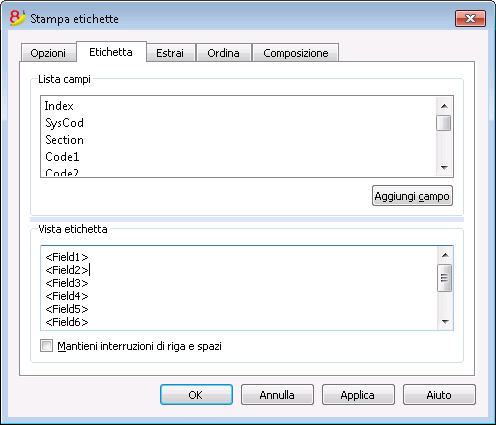Click the Banana app icon in title bar
Screen dimensions: 496x425
click(17, 18)
